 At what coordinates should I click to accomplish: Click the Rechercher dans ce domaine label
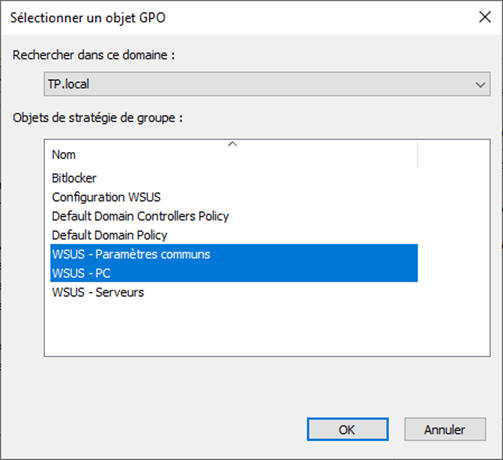click(x=94, y=55)
